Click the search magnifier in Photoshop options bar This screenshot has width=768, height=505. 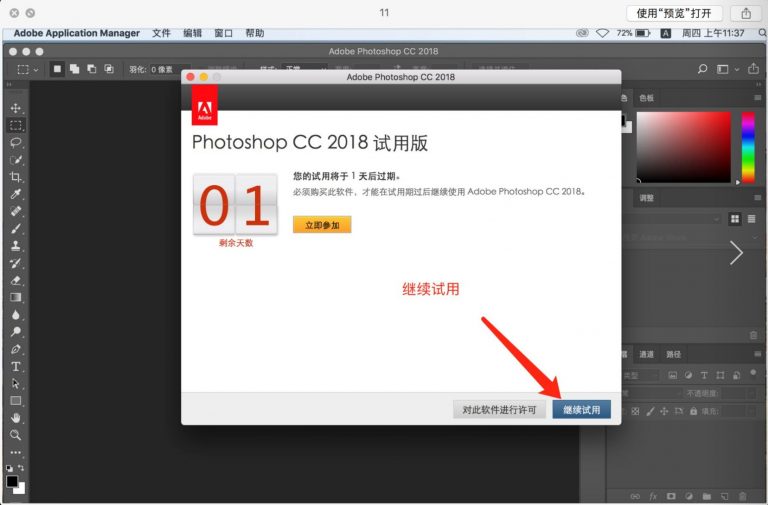[702, 69]
